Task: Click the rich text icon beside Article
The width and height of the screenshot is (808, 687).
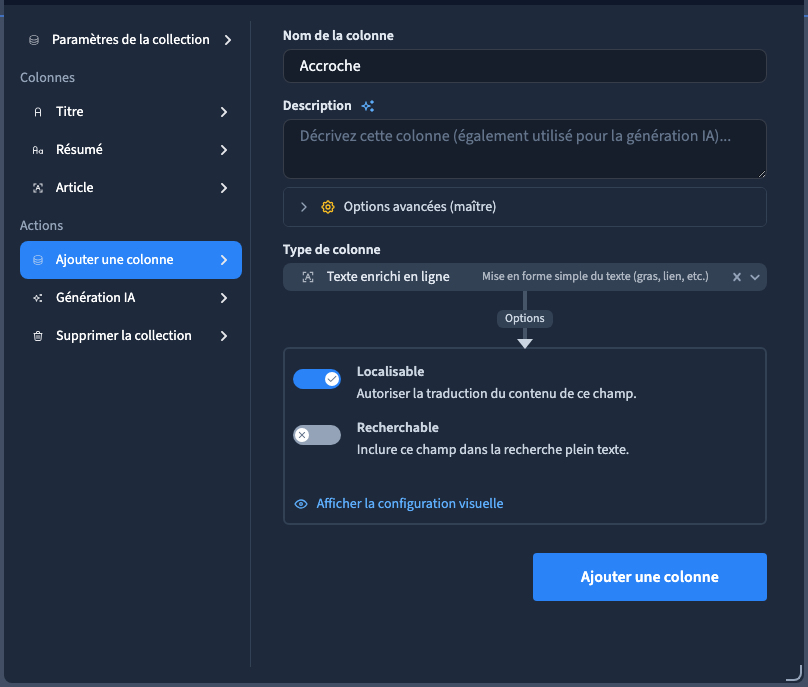Action: coord(38,188)
